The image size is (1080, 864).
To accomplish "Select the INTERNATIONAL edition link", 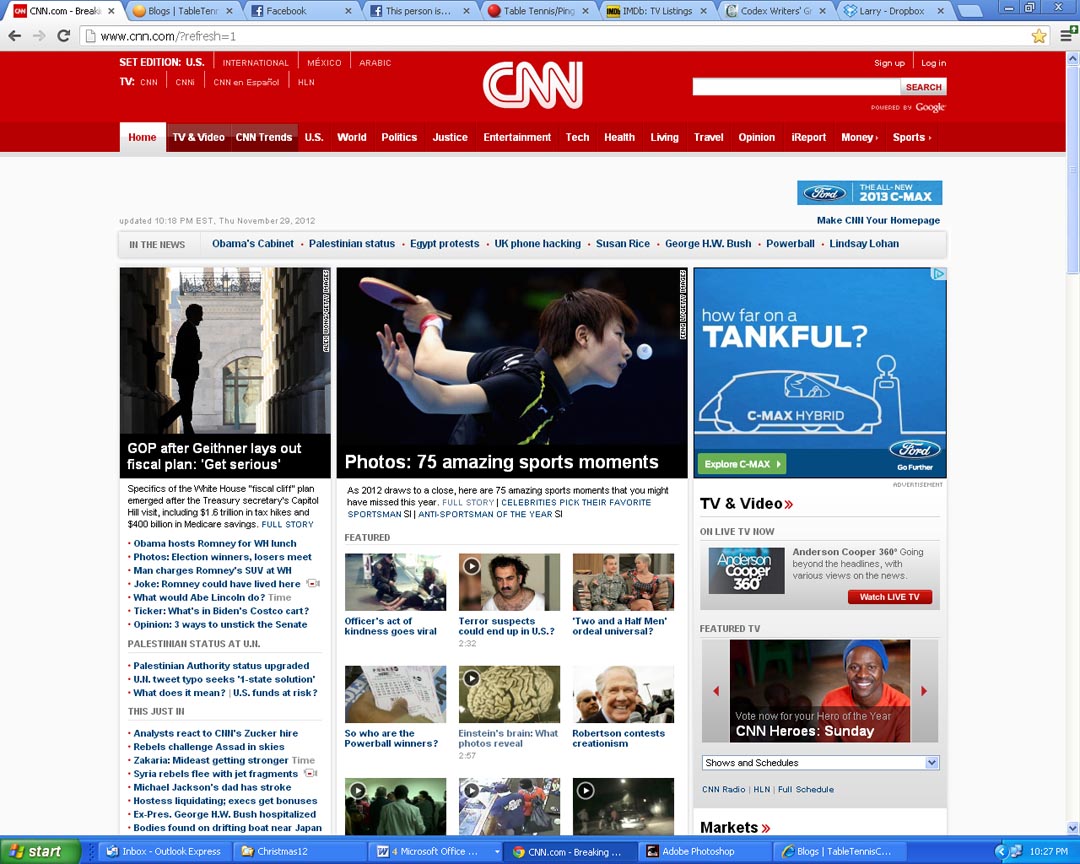I will [x=255, y=63].
